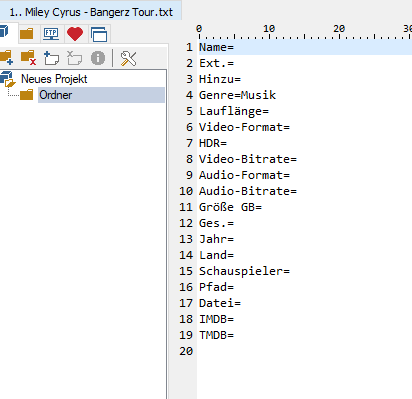Click line 11 text Größe GB=
The height and width of the screenshot is (399, 412).
[x=230, y=207]
